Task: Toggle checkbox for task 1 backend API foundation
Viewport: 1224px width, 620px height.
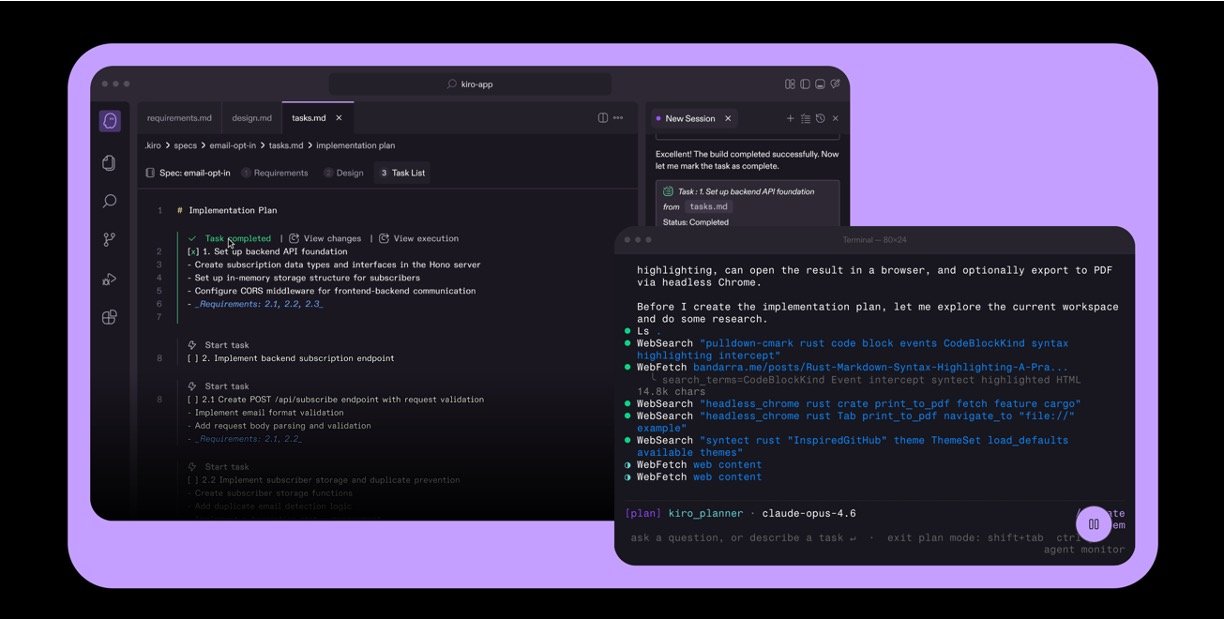Action: pyautogui.click(x=193, y=252)
